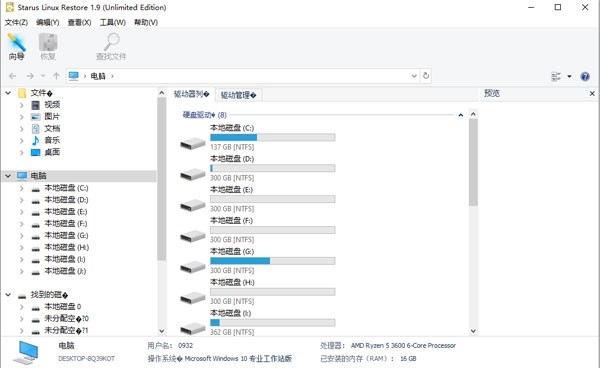Select the 视频 video folder icon
This screenshot has height=368, width=600.
36,105
